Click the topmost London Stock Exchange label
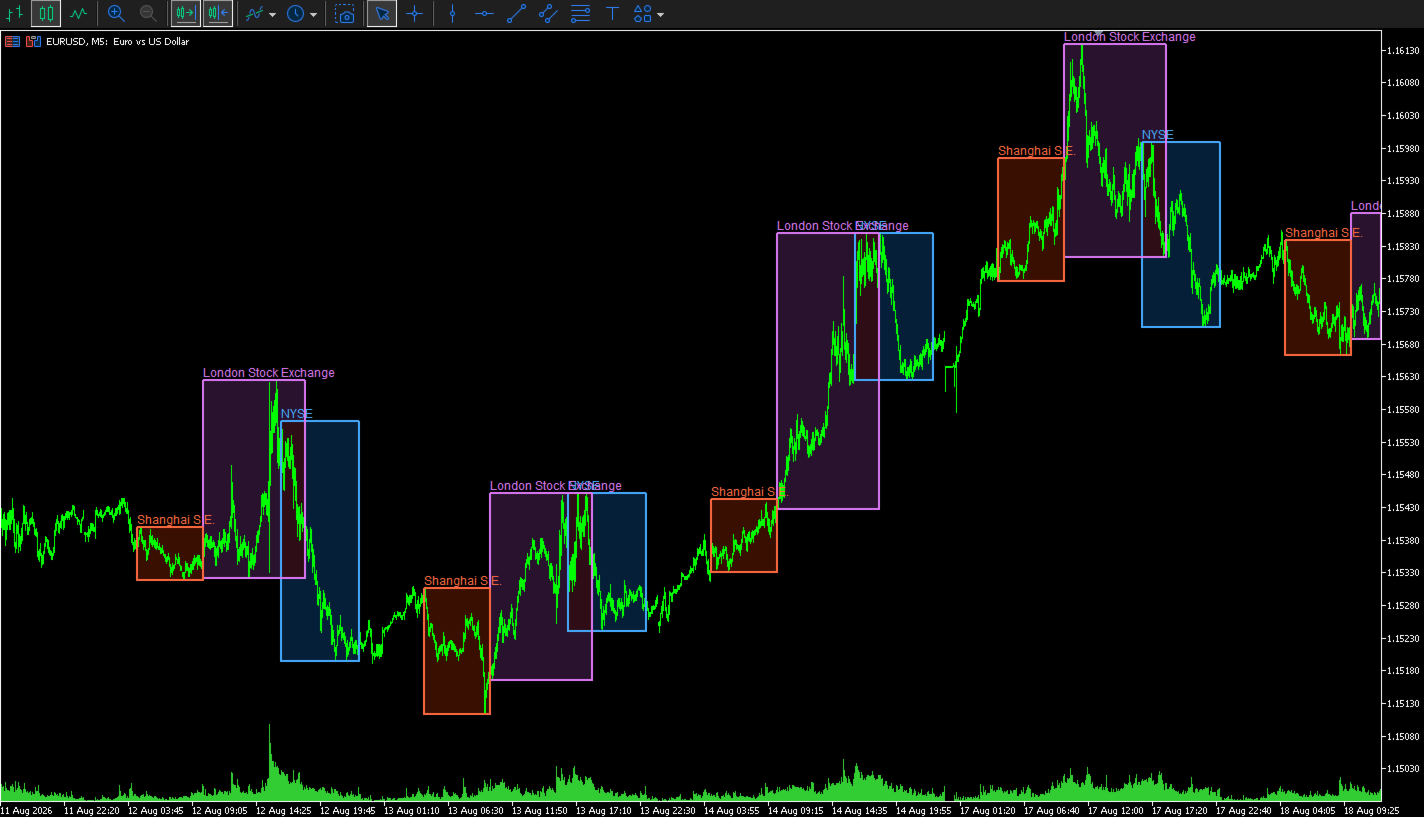The image size is (1424, 817). click(x=1129, y=37)
